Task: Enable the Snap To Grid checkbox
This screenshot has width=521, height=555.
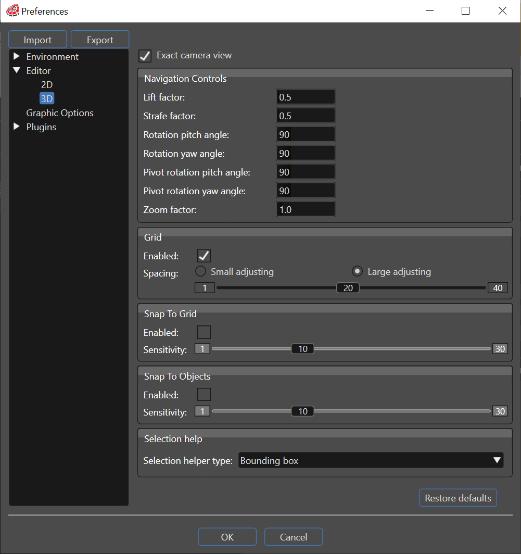Action: coord(204,332)
